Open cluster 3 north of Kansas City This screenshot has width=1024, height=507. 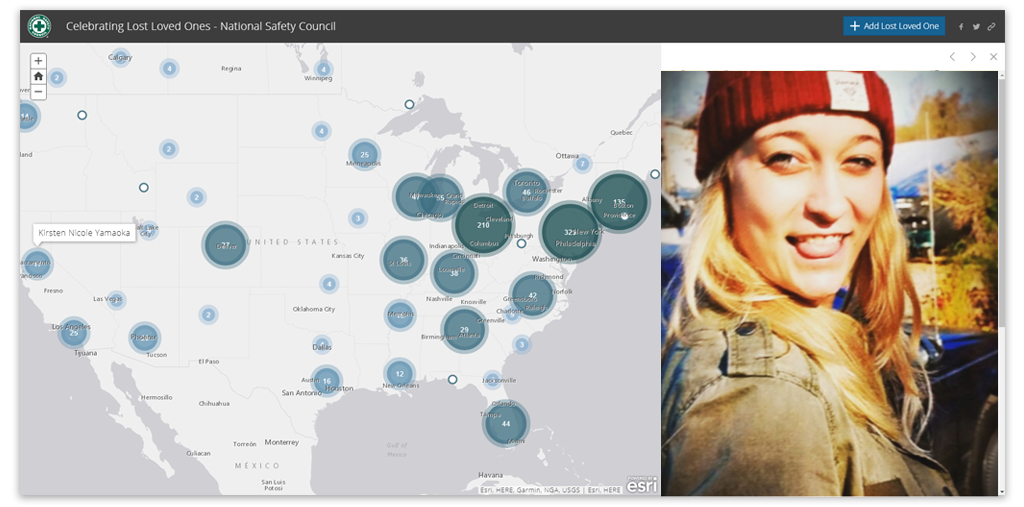pyautogui.click(x=357, y=218)
